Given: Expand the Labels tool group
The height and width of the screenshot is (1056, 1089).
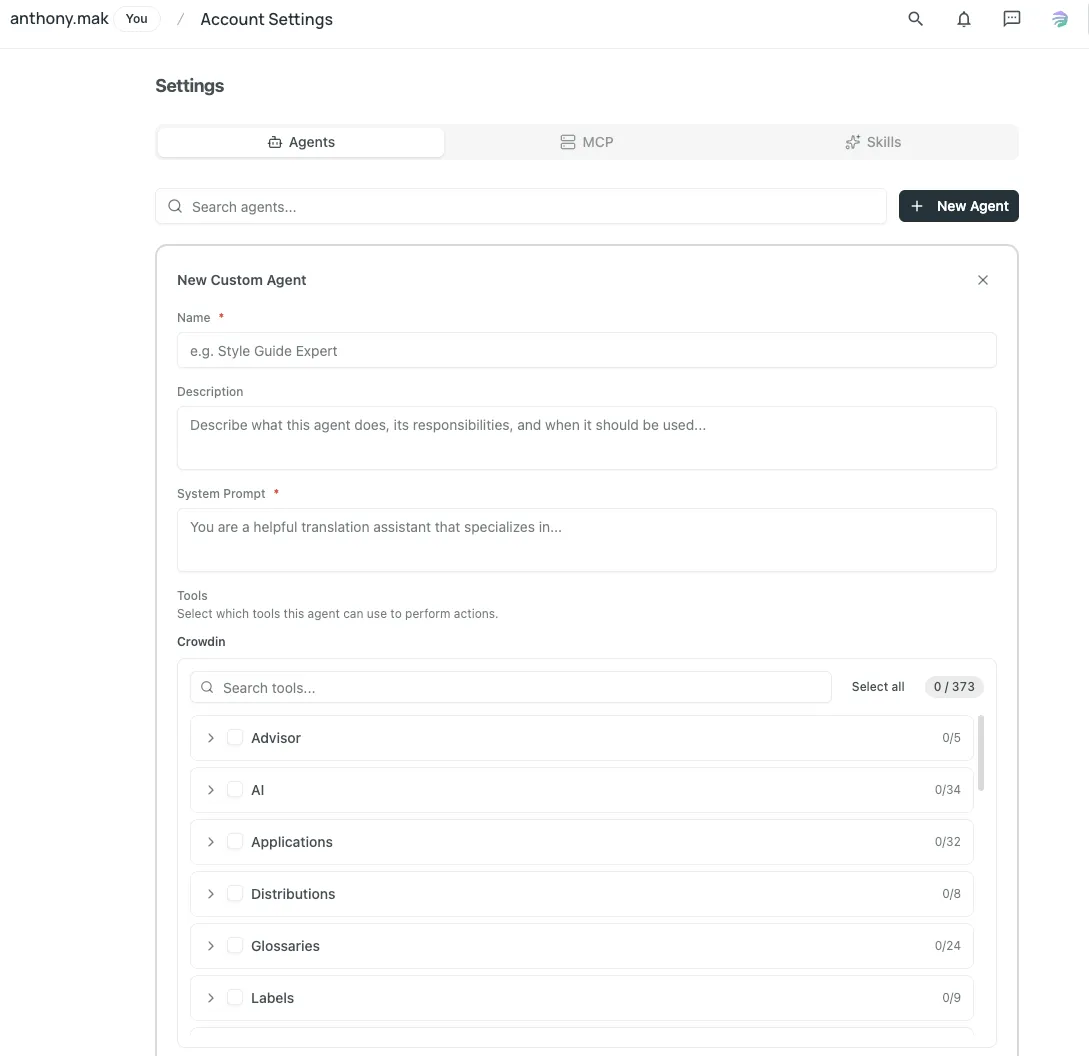Looking at the screenshot, I should click(x=210, y=998).
